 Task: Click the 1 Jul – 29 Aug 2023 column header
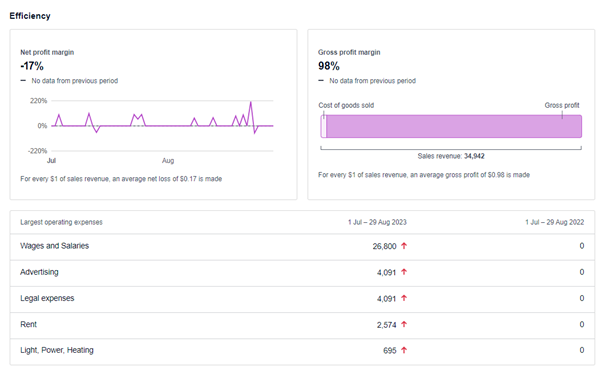pos(377,222)
